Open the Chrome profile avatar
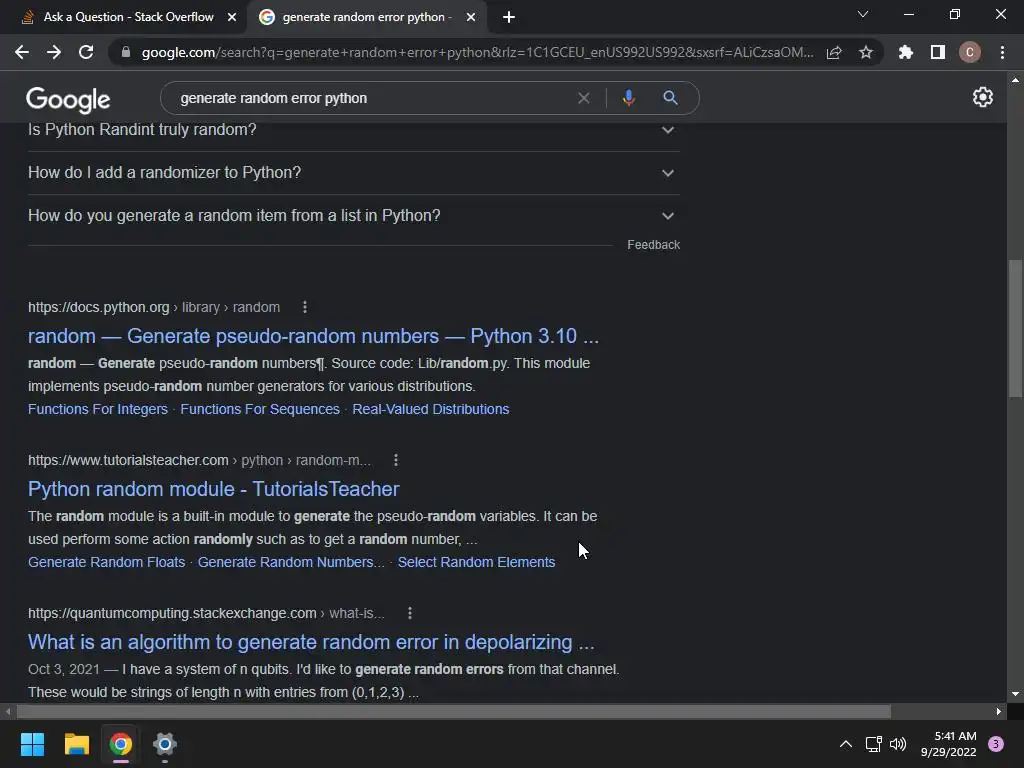The height and width of the screenshot is (768, 1024). tap(970, 52)
